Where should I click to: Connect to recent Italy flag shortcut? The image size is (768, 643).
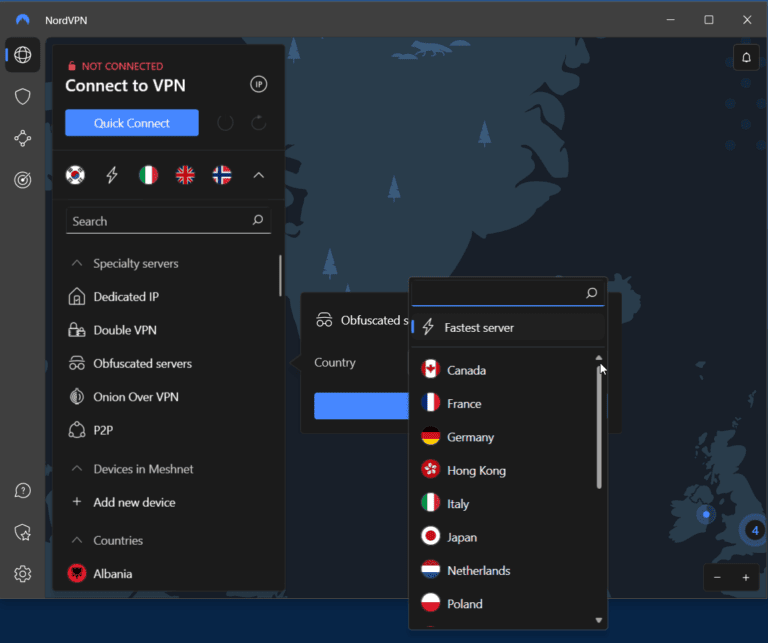click(x=148, y=175)
